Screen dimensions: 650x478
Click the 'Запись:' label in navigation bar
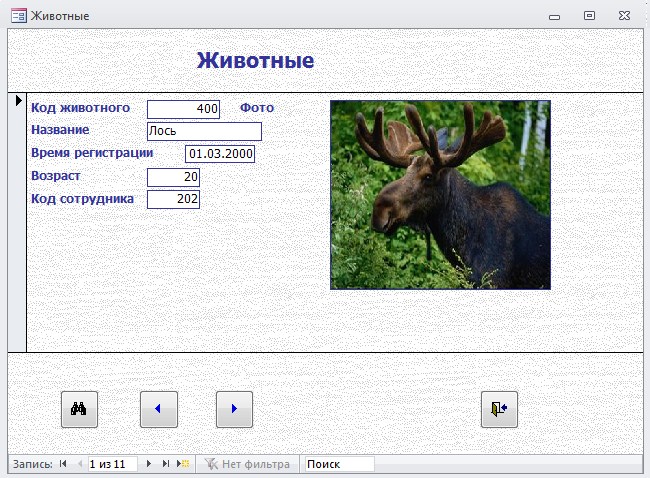point(32,464)
